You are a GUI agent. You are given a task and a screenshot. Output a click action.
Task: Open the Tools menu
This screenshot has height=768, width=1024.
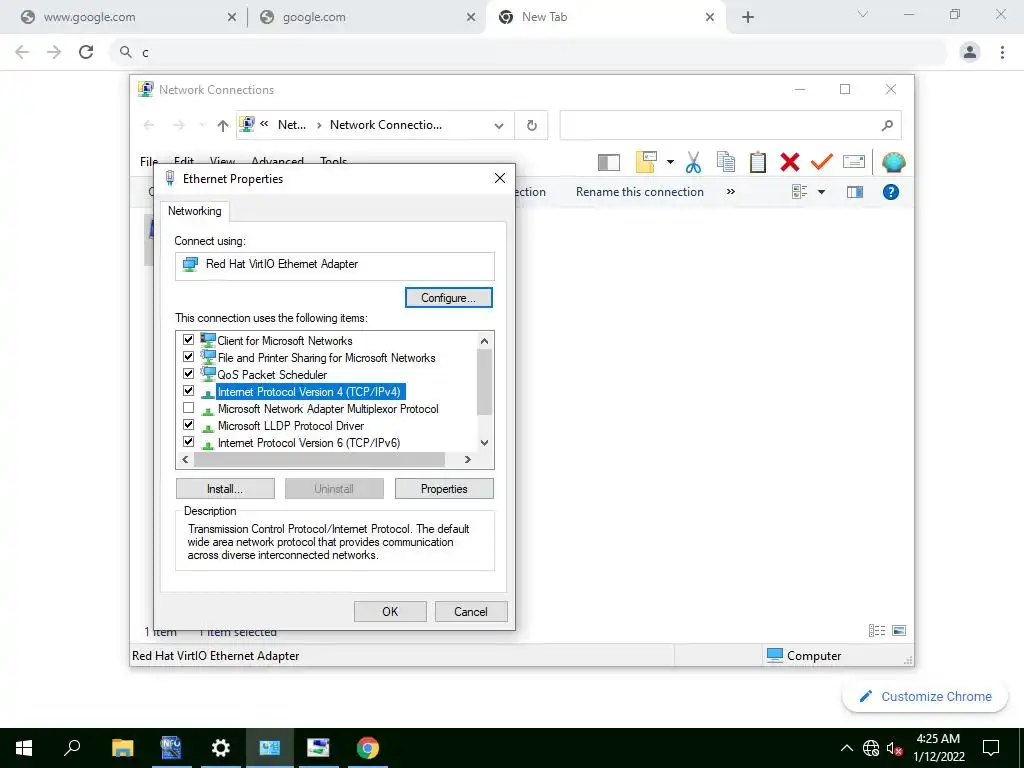[334, 161]
